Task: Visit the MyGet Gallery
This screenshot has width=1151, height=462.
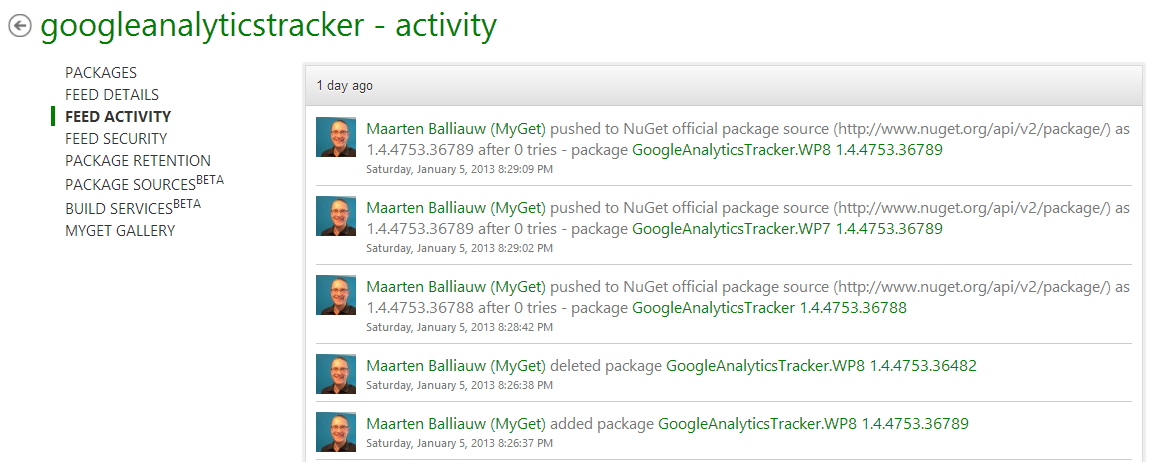Action: [x=120, y=231]
